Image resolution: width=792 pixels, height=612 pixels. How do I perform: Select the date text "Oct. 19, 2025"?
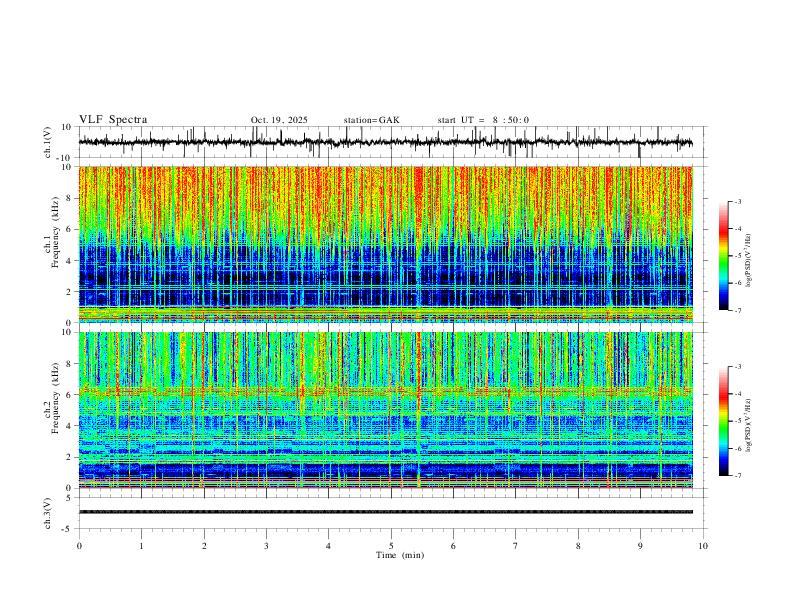[x=279, y=120]
